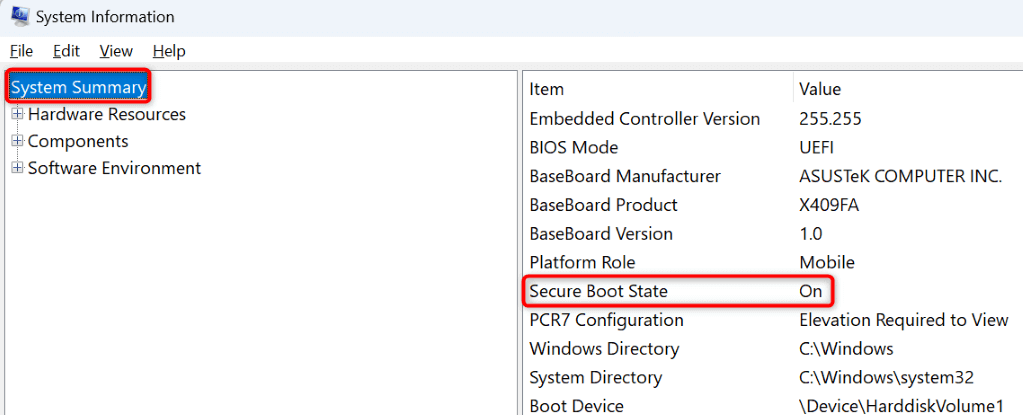Click the Item column header
This screenshot has height=415, width=1023.
coord(547,90)
